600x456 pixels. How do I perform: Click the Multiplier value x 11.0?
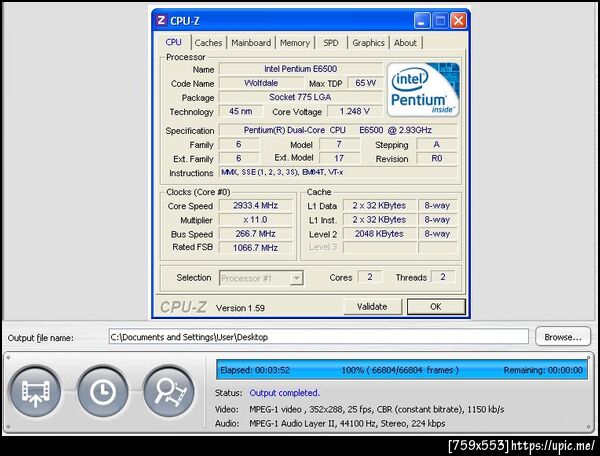(255, 220)
